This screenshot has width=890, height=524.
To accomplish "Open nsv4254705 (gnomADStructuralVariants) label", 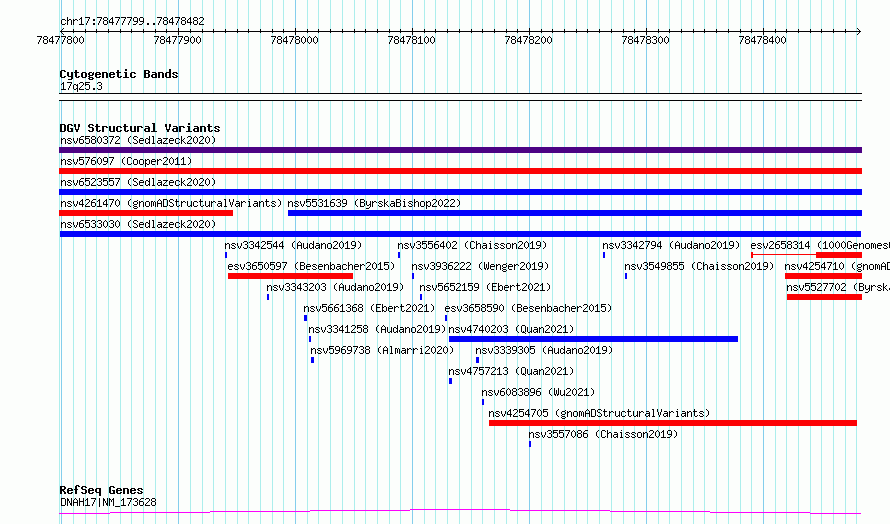I will [x=599, y=413].
